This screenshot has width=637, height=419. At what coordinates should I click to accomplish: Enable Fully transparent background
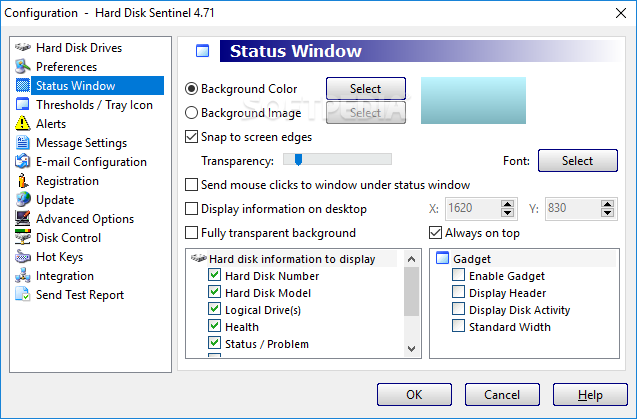pyautogui.click(x=191, y=232)
